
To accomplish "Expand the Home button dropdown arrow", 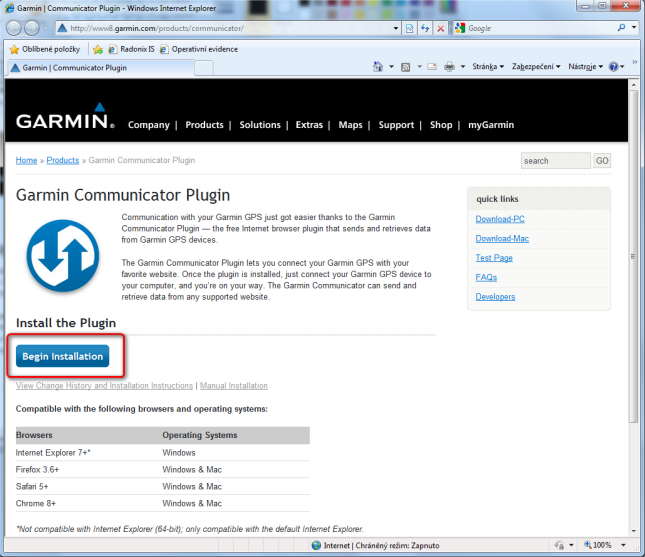I will 391,67.
